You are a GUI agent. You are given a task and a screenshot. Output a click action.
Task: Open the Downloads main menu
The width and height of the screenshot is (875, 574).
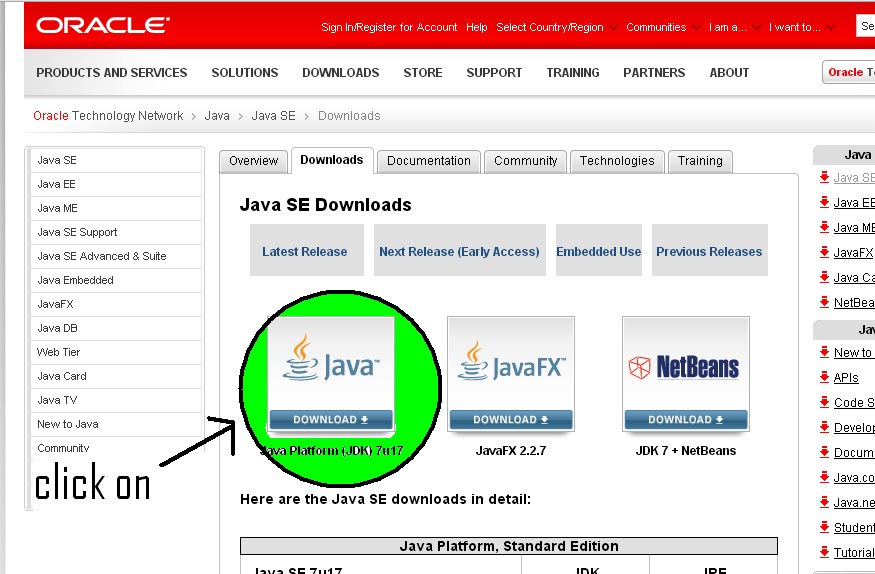click(x=340, y=73)
